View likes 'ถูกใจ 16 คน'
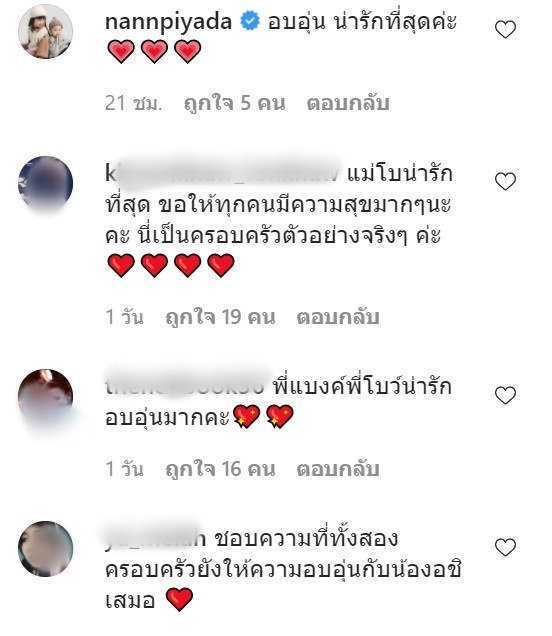552x636 pixels. [220, 469]
